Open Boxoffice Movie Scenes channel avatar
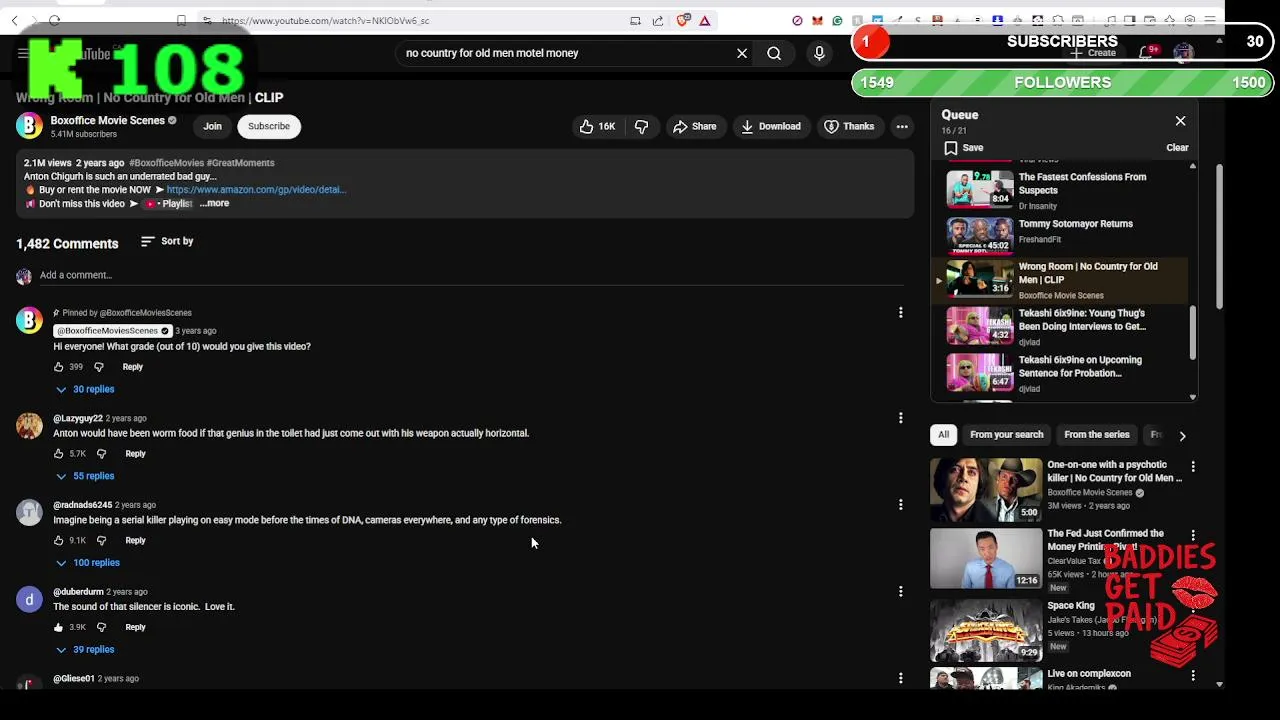Viewport: 1280px width, 720px height. click(30, 126)
